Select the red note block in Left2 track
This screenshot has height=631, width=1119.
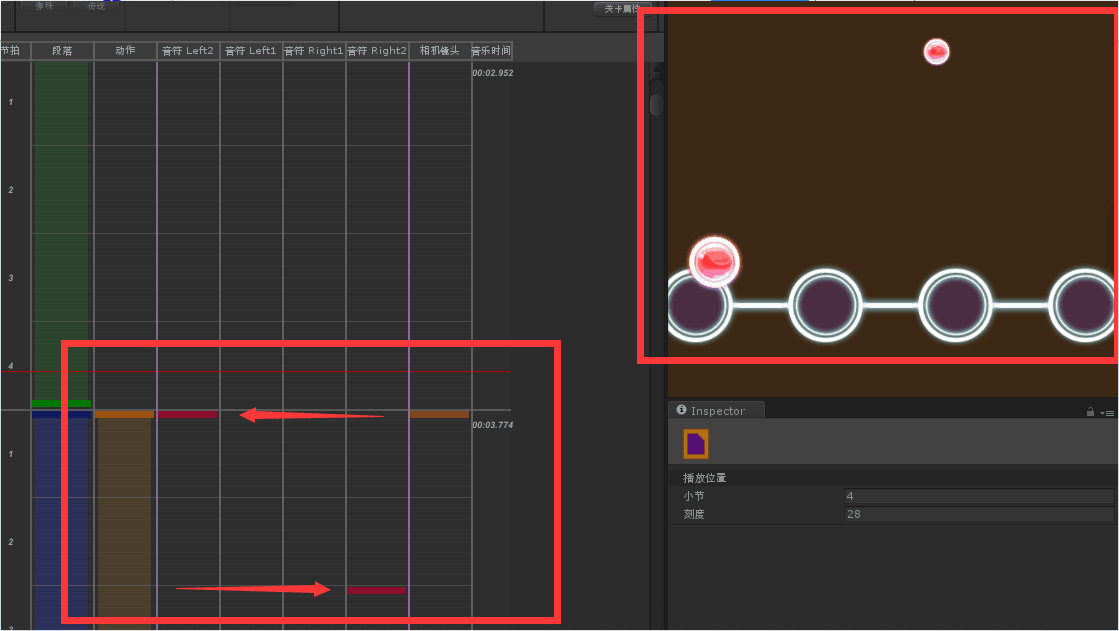[188, 414]
